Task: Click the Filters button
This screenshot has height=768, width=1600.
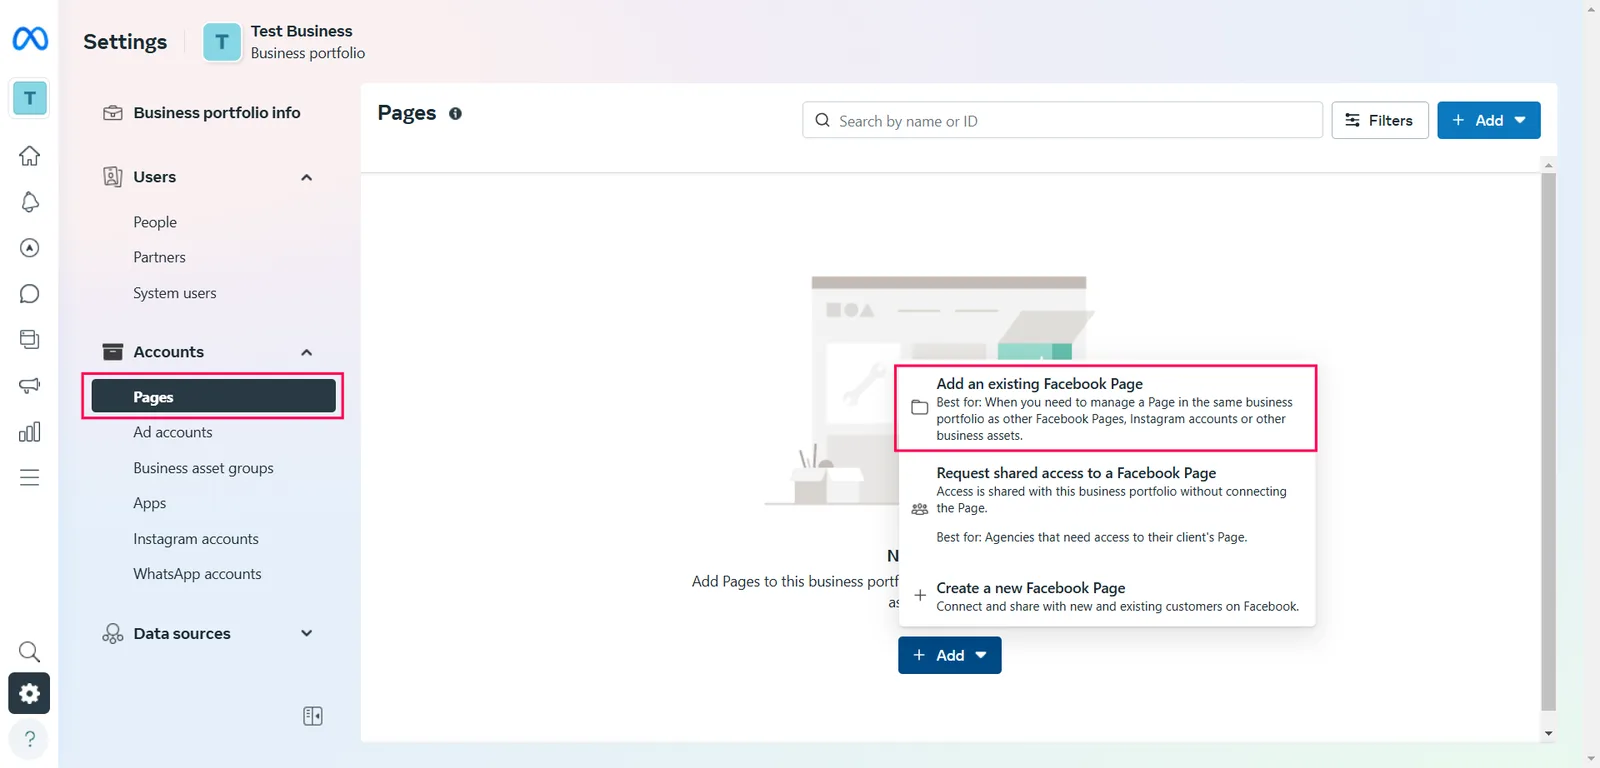Action: [1380, 120]
